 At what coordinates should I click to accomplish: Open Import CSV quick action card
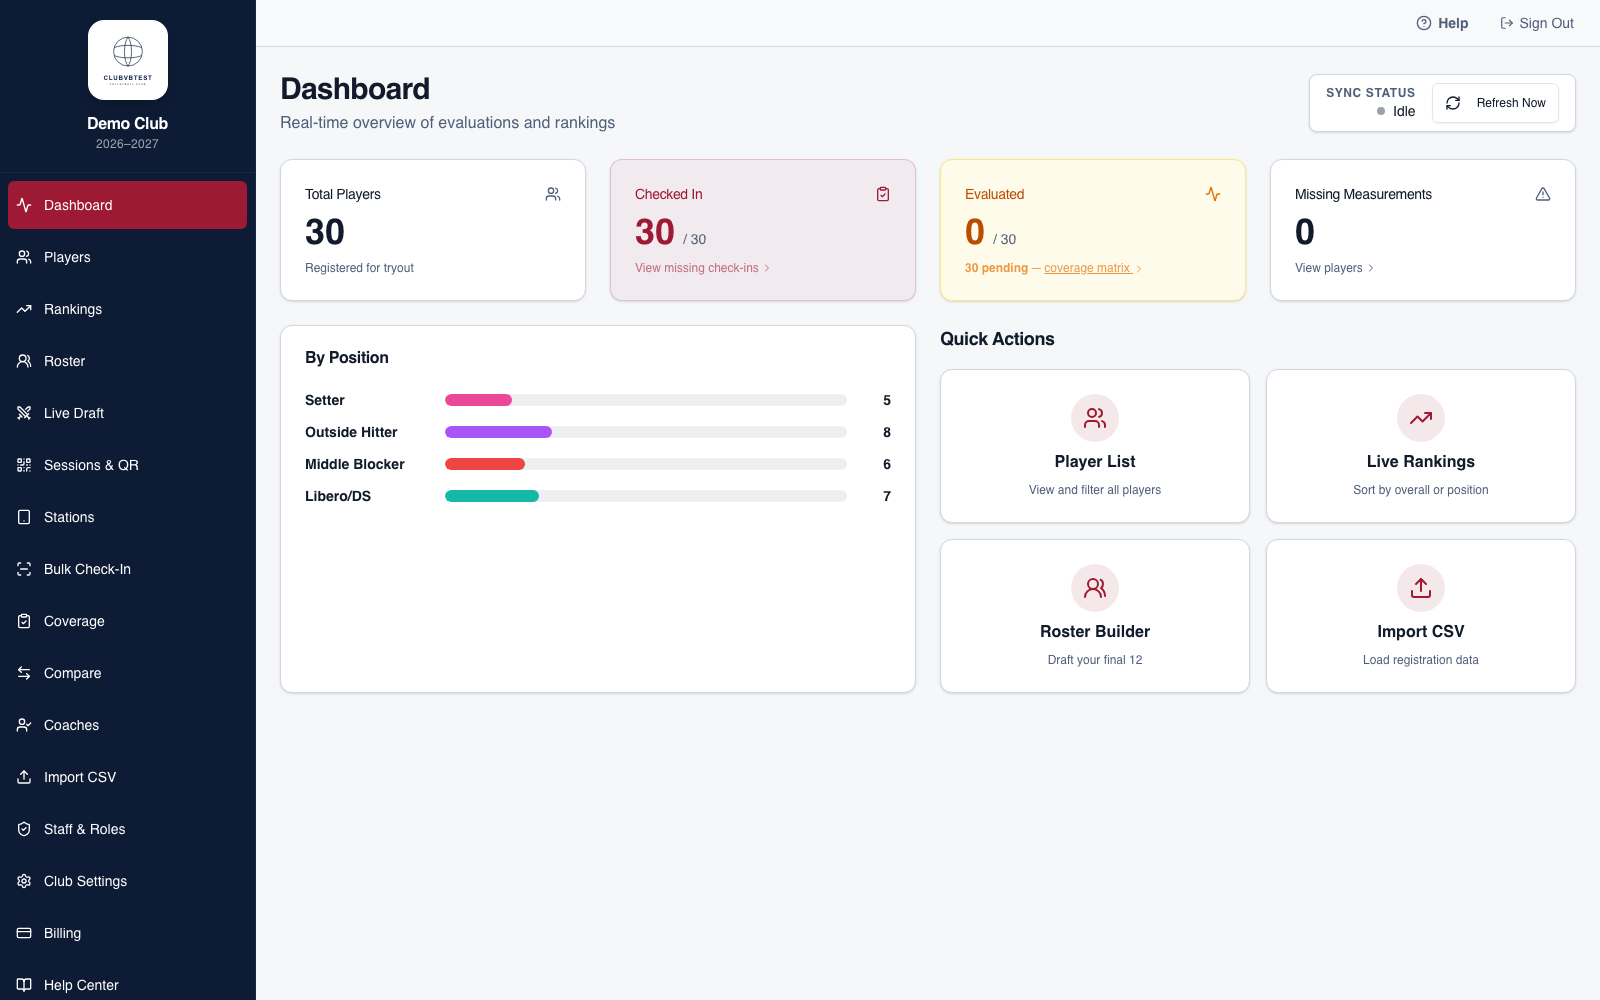(x=1421, y=616)
